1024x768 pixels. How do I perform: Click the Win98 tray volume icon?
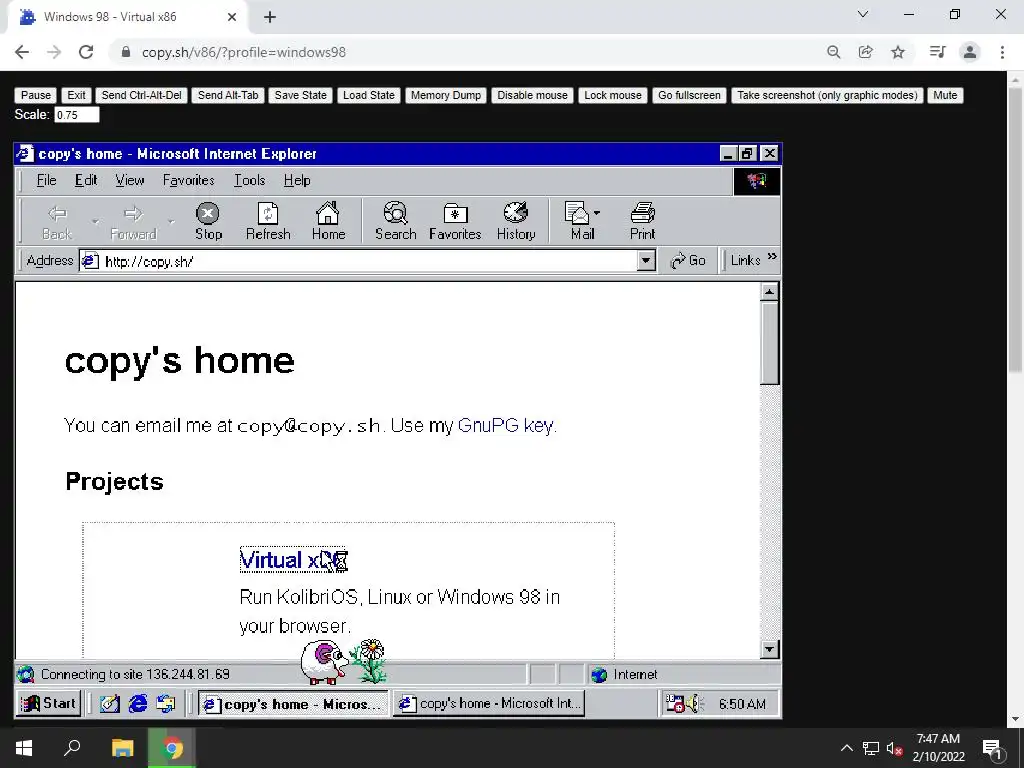point(693,703)
